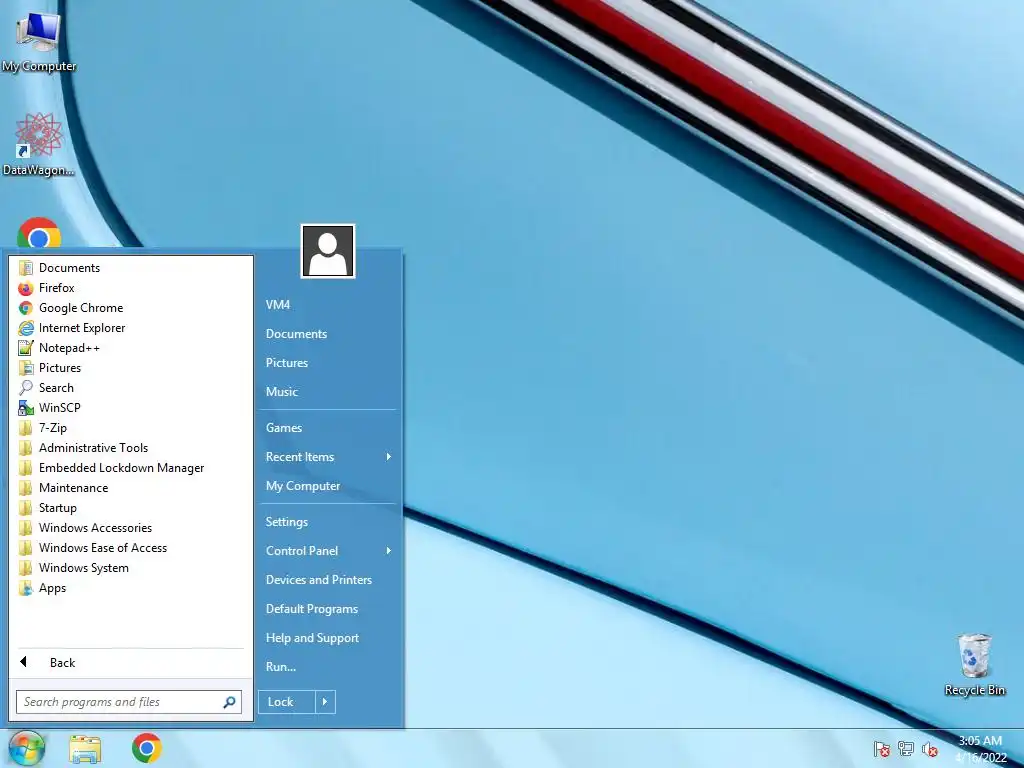Open File Explorer from the taskbar
This screenshot has width=1024, height=768.
coord(86,748)
